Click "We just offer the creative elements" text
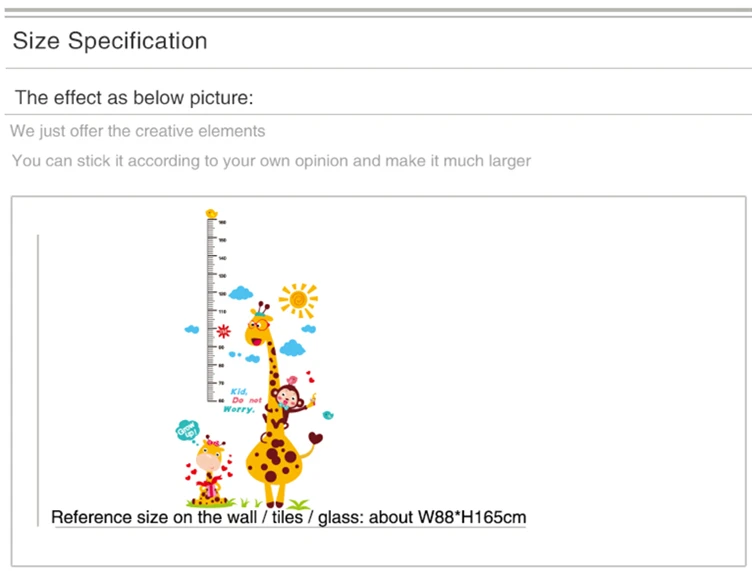The height and width of the screenshot is (571, 752). coord(138,131)
